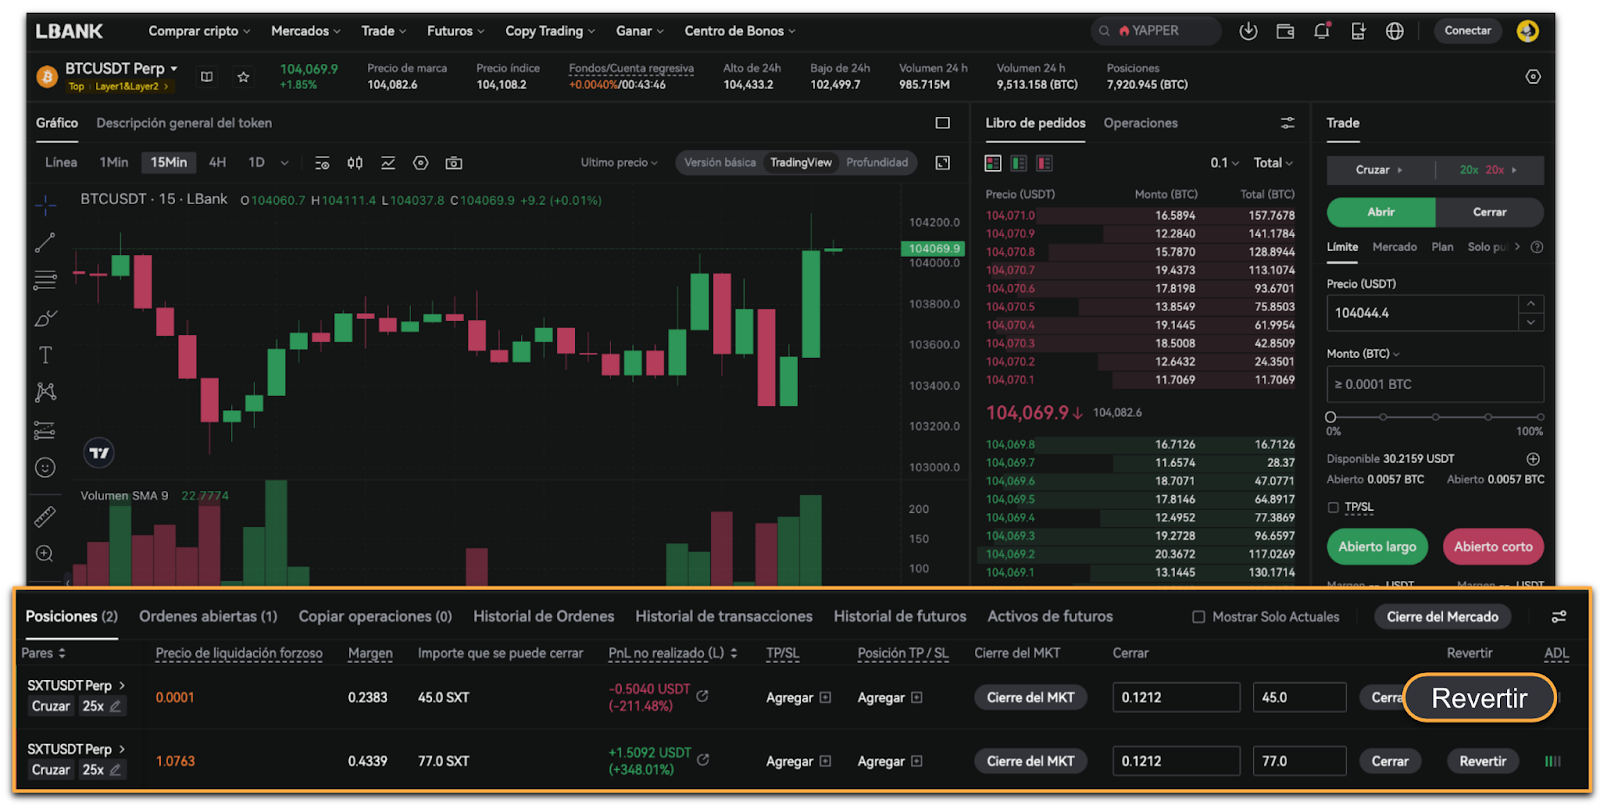Open the emoji sticker tool

click(x=45, y=467)
